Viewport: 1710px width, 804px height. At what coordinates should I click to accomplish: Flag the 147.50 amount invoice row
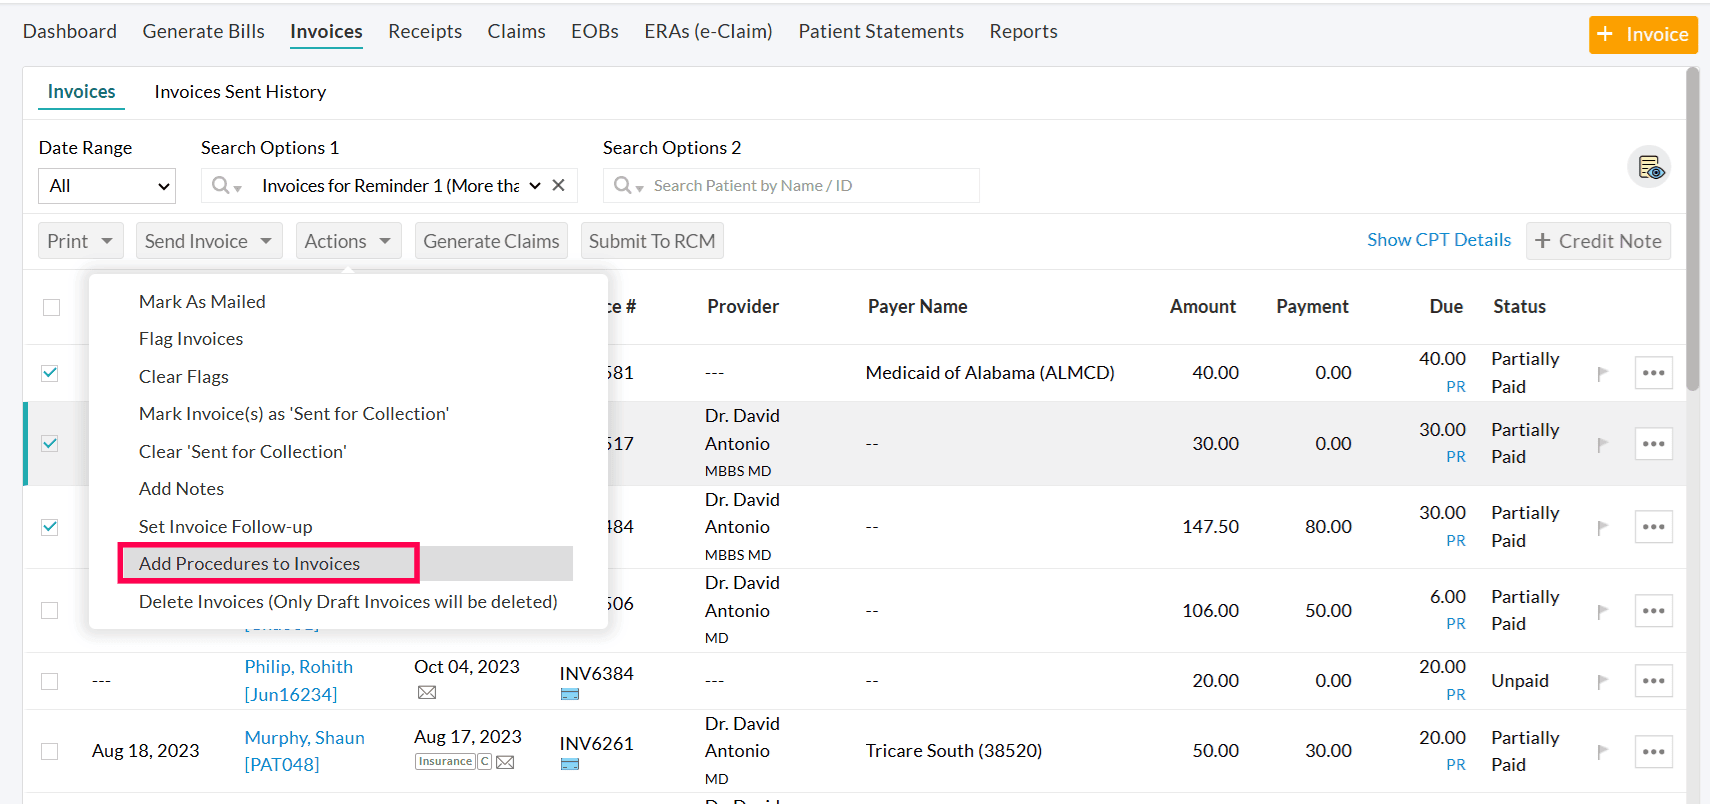1602,527
